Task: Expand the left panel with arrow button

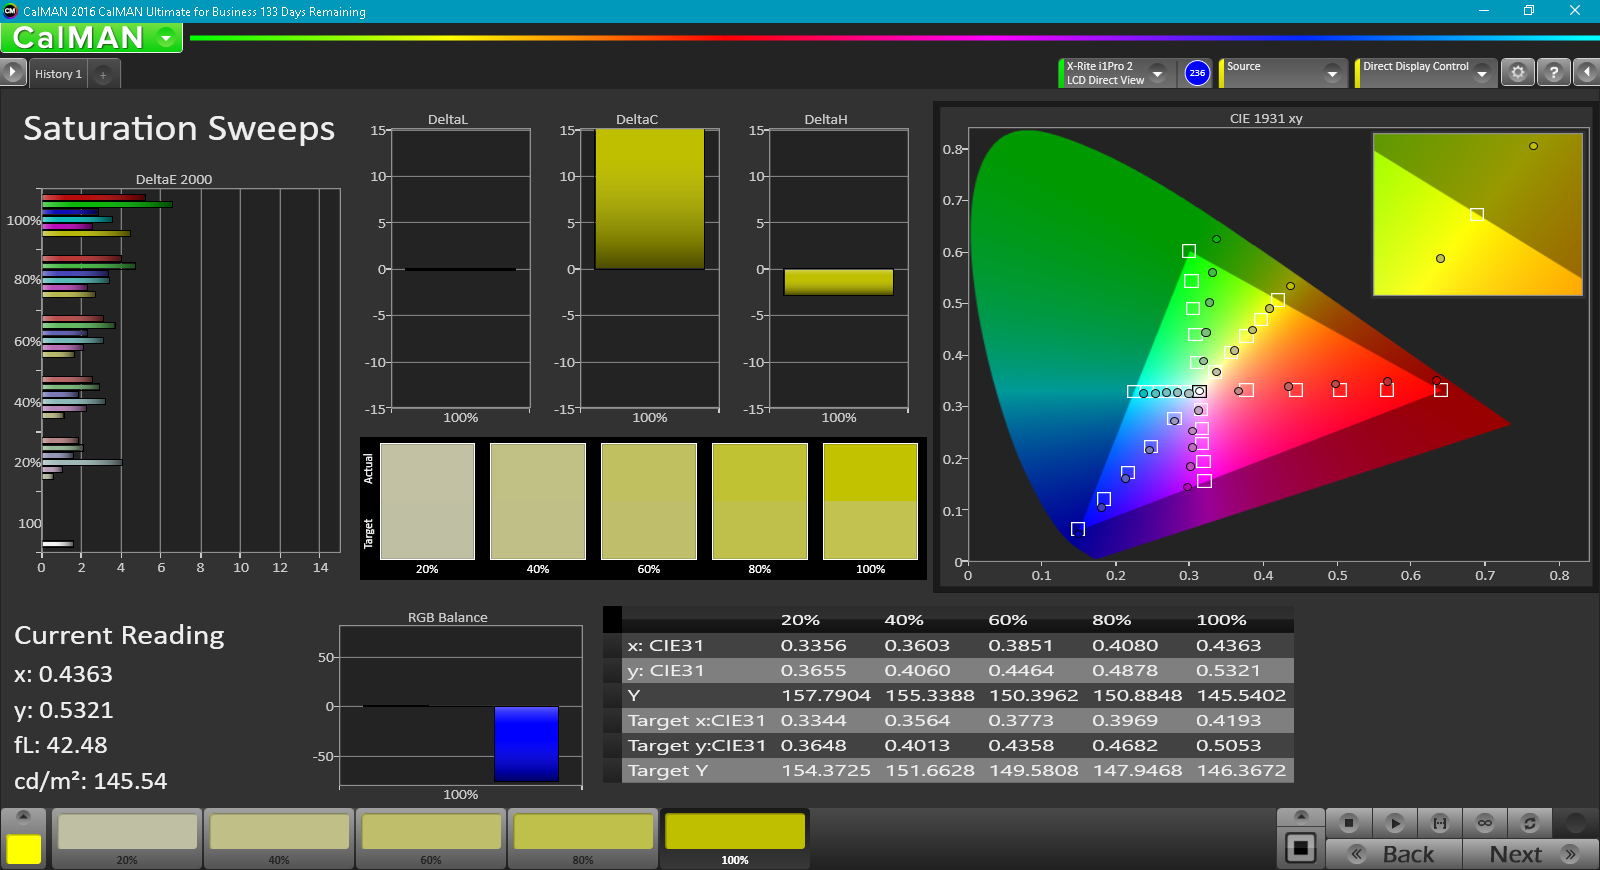Action: pos(12,73)
